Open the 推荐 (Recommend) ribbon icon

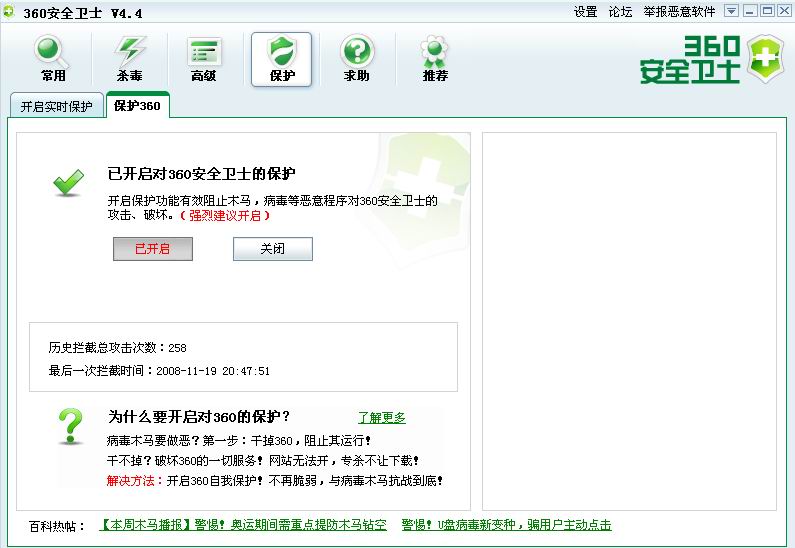[435, 58]
